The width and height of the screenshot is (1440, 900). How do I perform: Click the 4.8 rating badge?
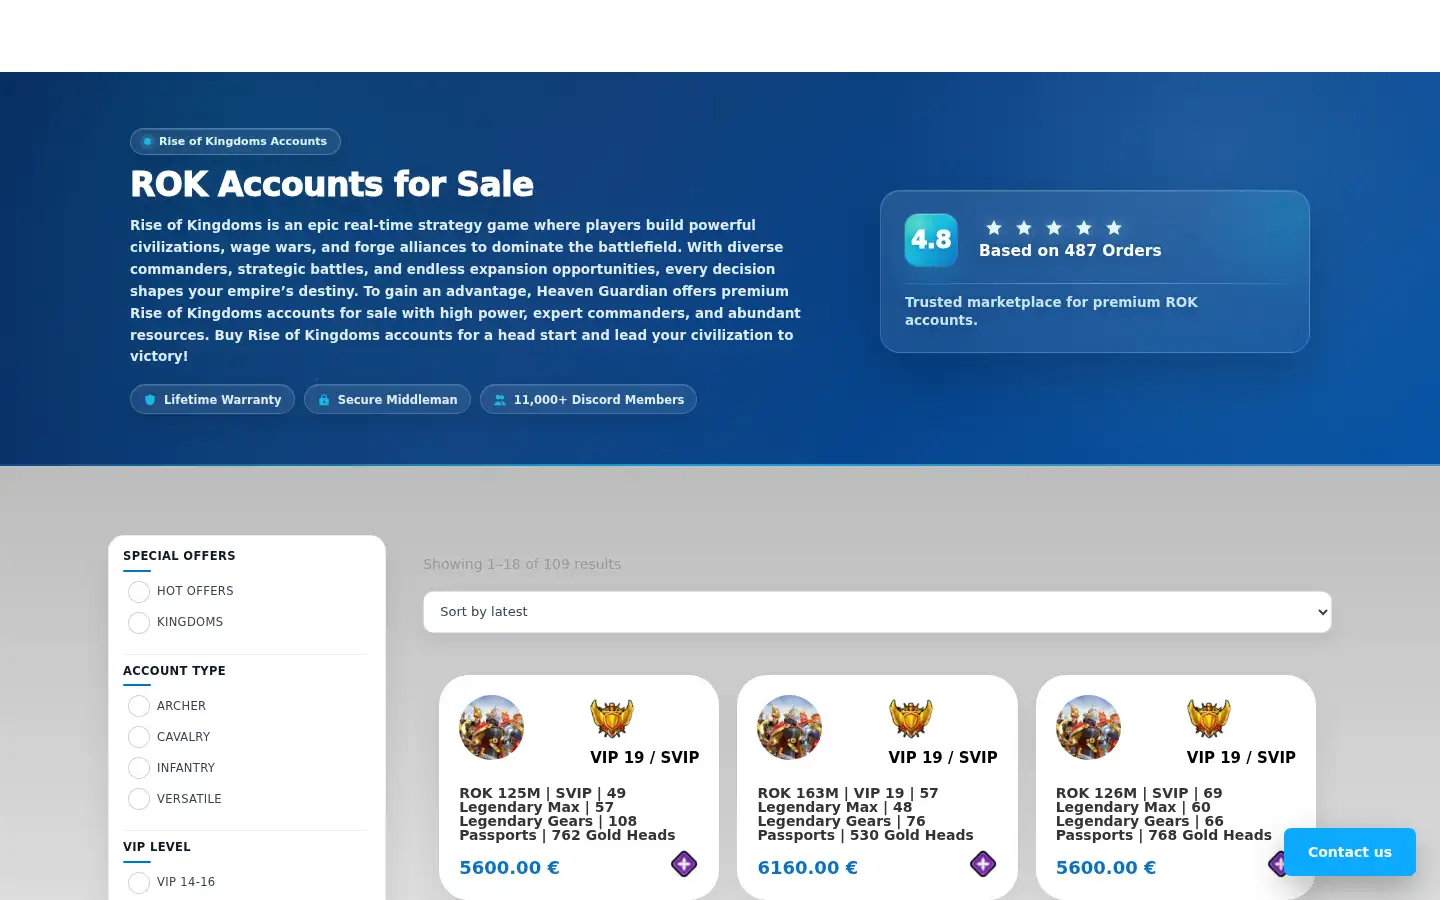pos(931,240)
